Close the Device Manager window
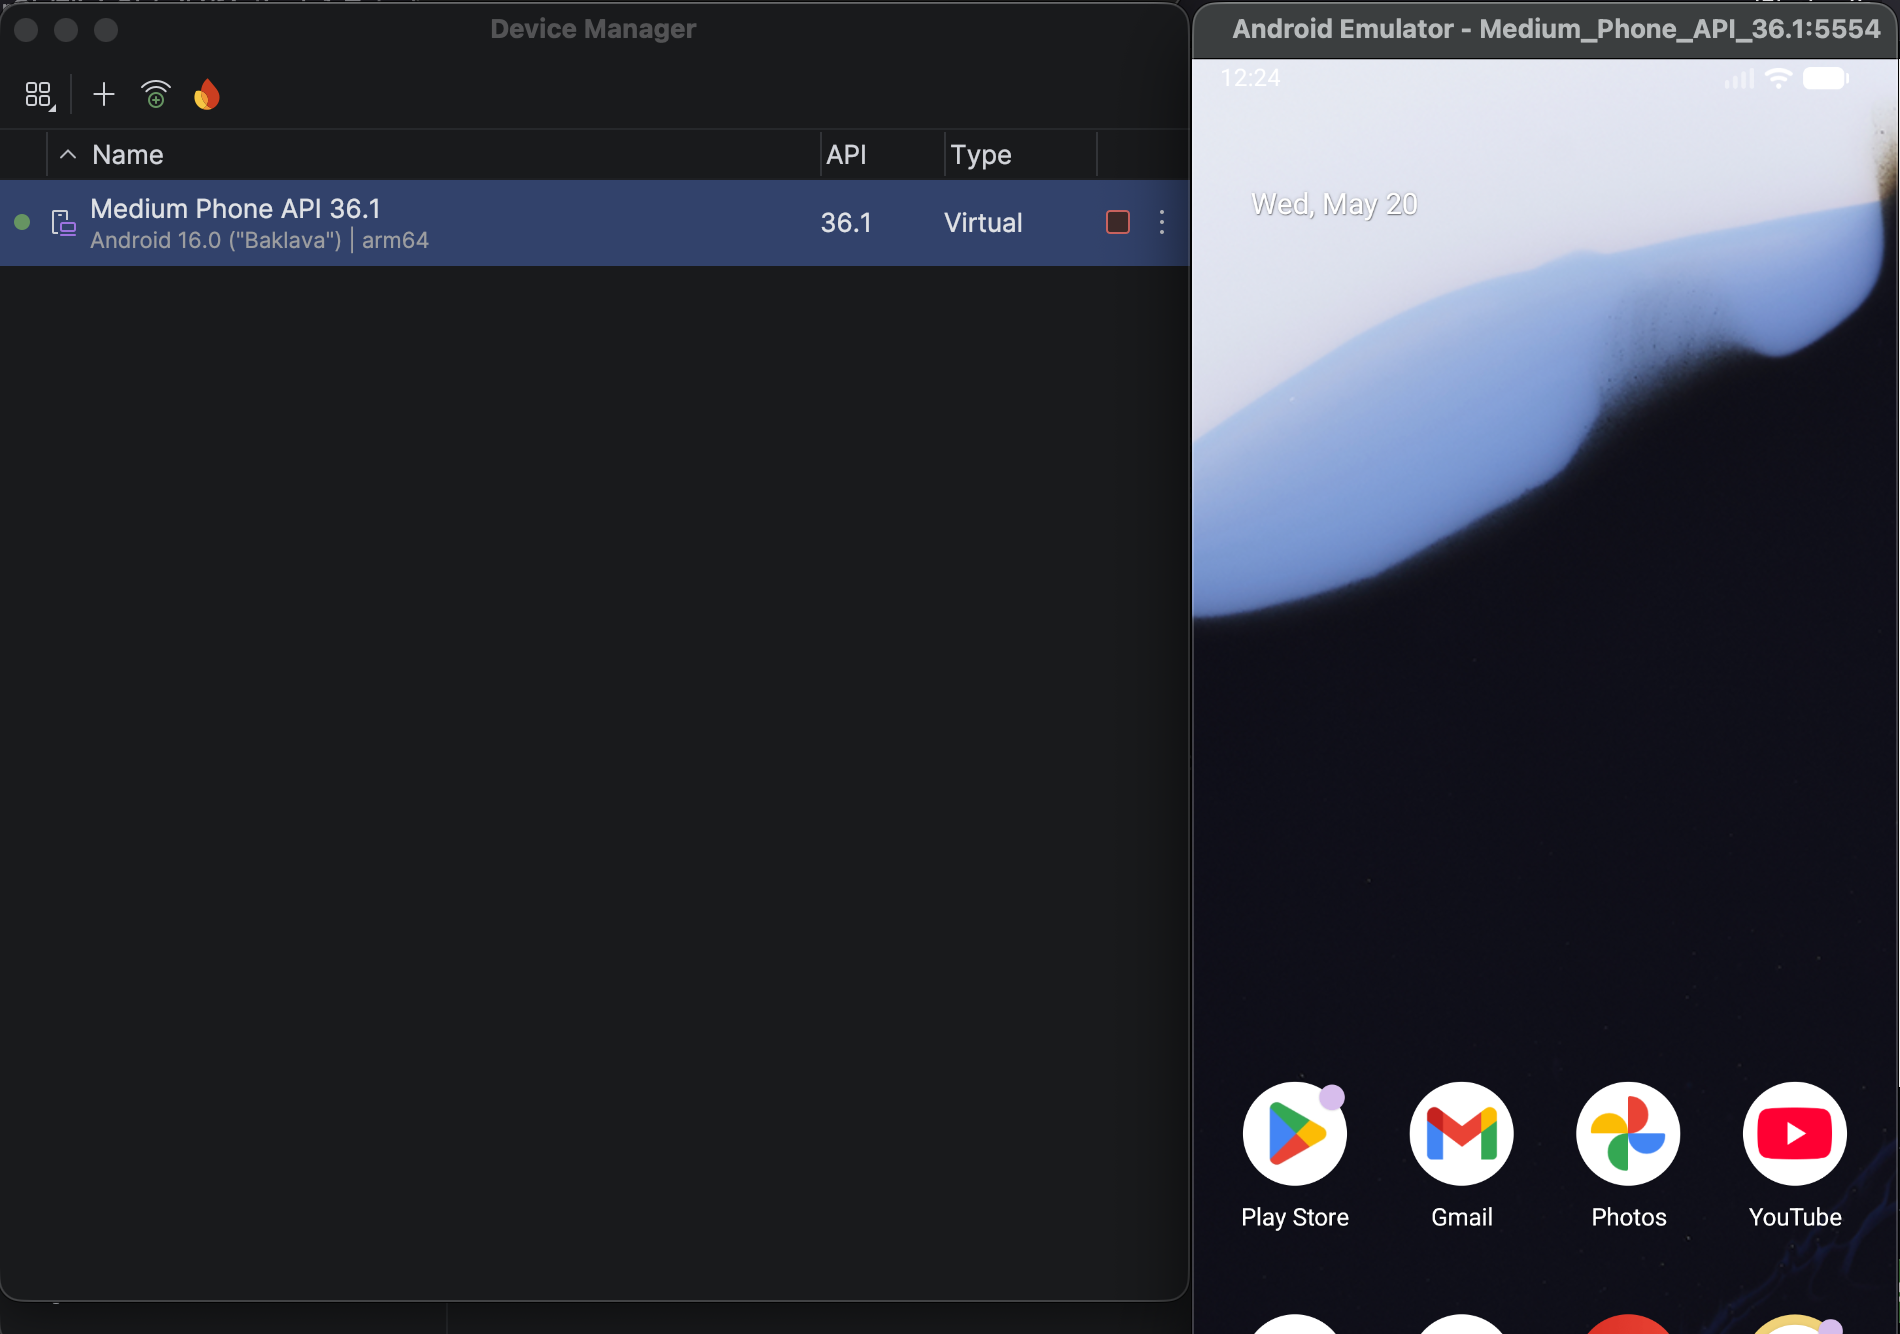Image resolution: width=1900 pixels, height=1334 pixels. [27, 30]
